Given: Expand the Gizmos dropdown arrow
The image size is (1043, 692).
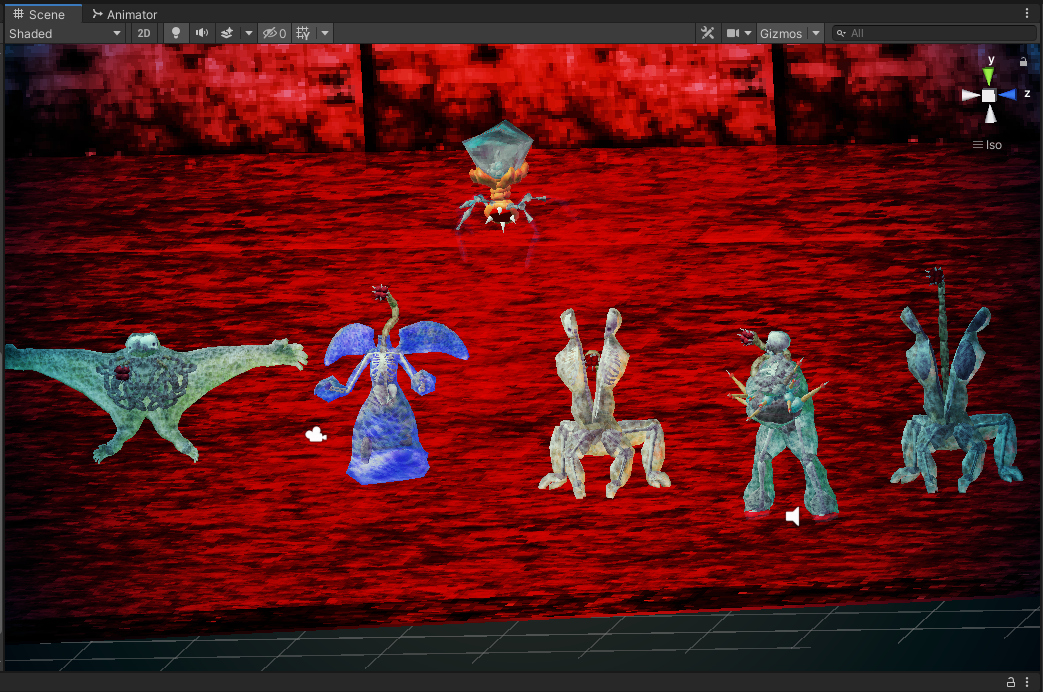Looking at the screenshot, I should pos(816,33).
